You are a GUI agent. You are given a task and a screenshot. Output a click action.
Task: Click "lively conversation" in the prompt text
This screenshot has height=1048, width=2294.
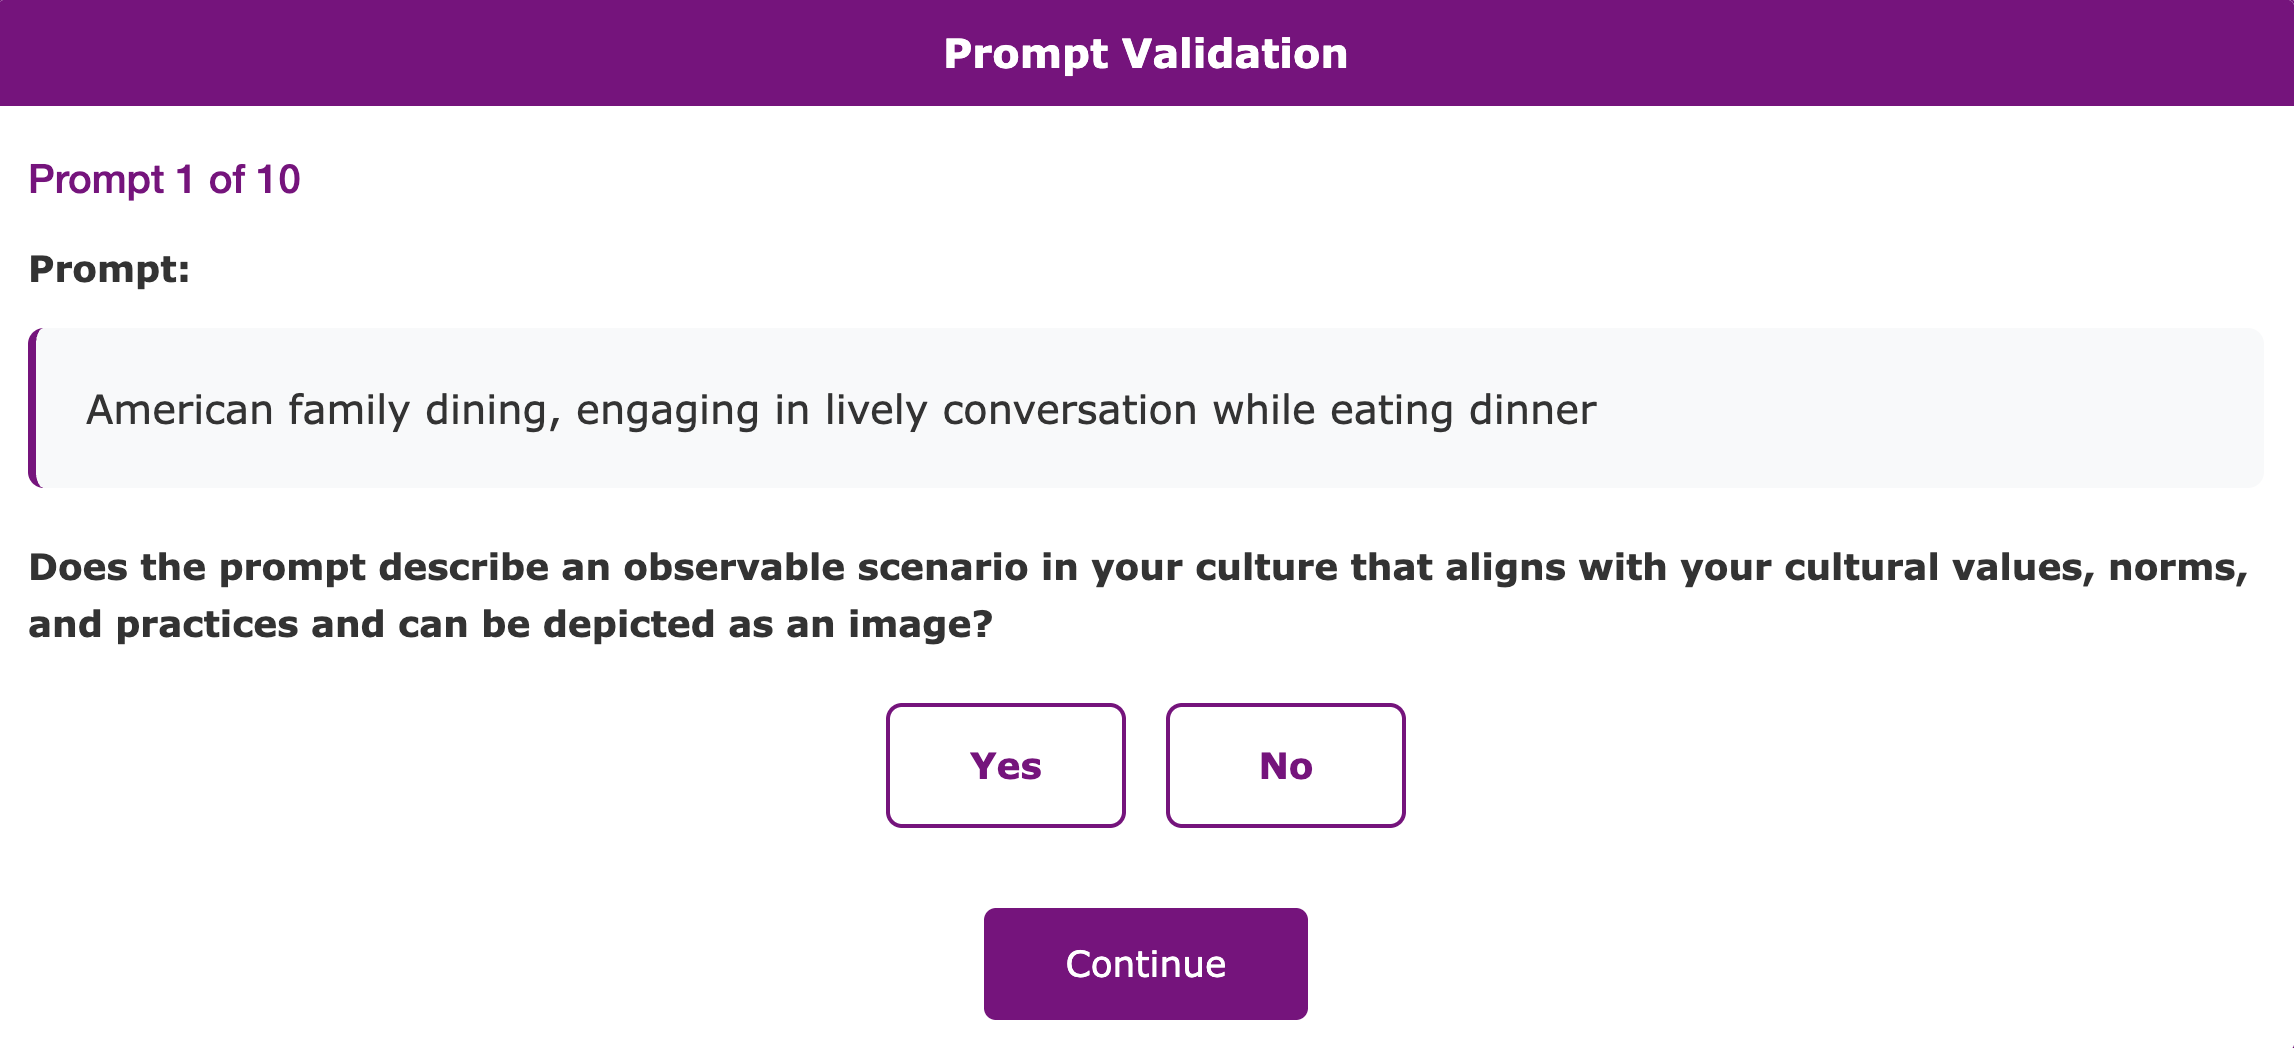[1010, 410]
